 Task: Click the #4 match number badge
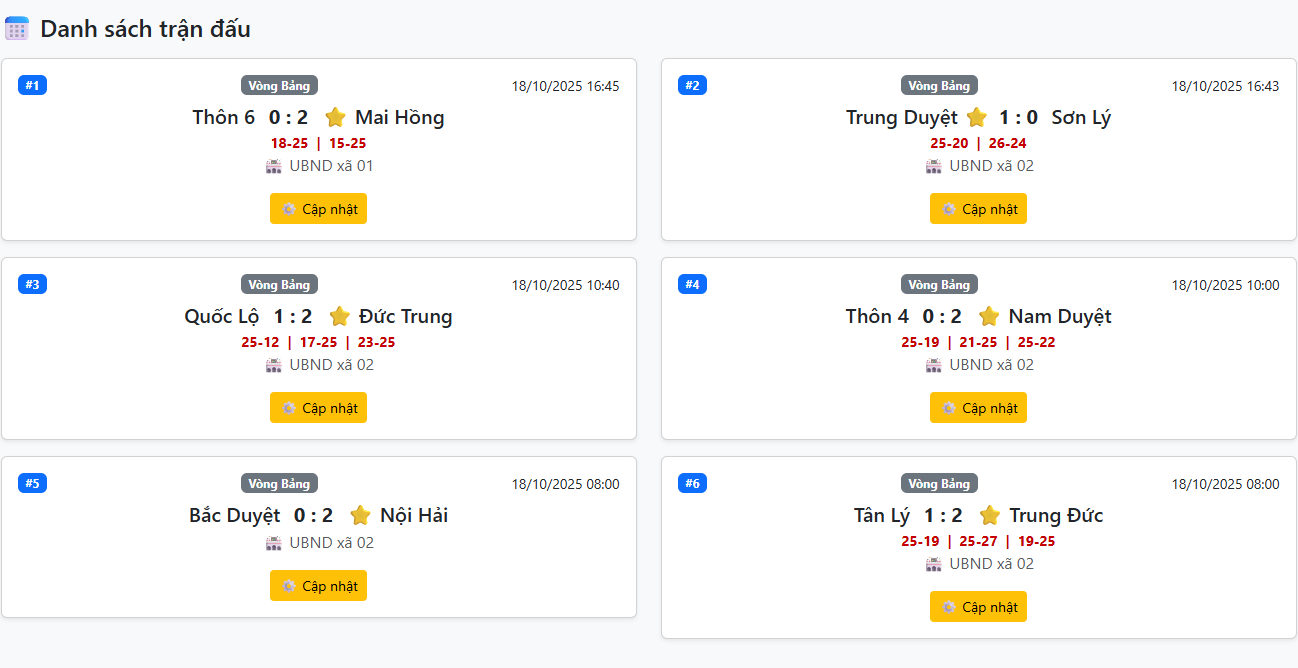point(692,283)
